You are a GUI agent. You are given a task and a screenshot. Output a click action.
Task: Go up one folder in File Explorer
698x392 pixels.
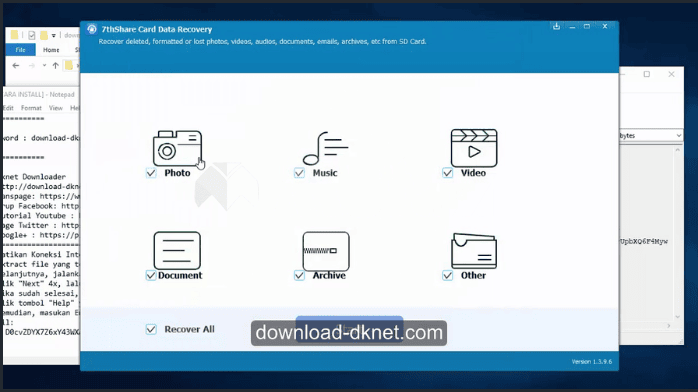point(56,66)
